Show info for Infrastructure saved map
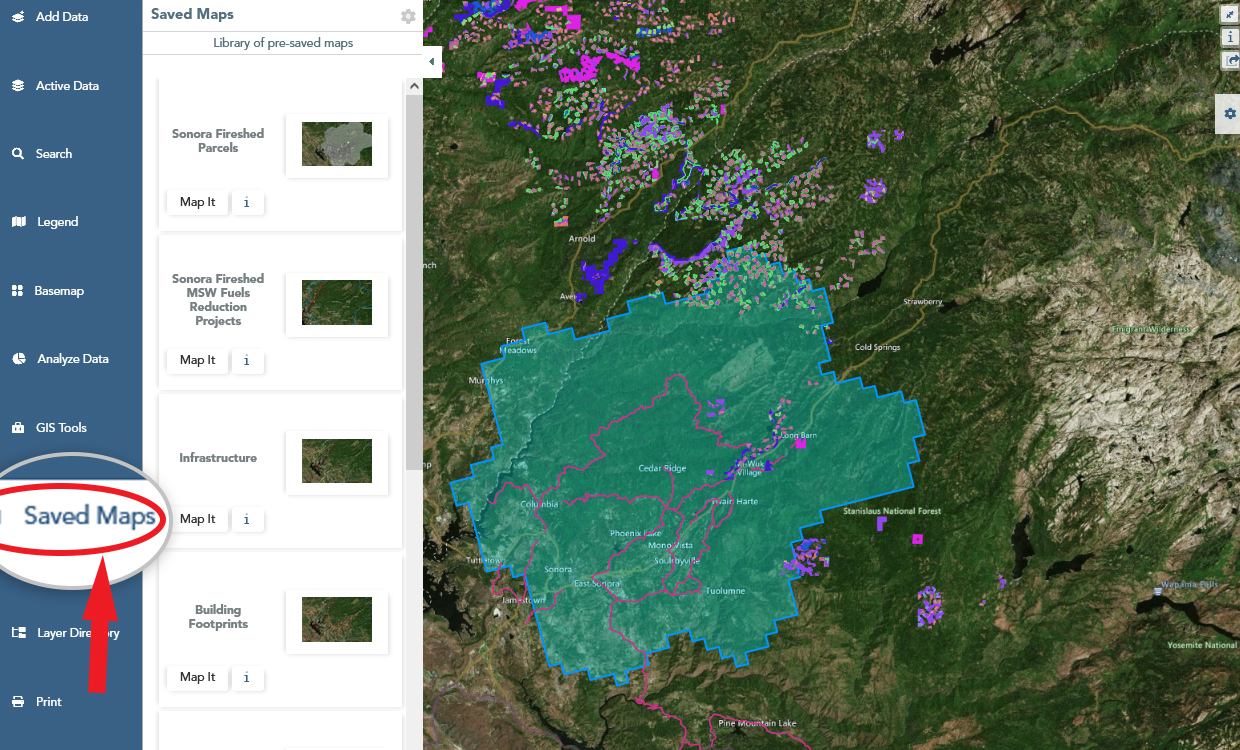Screen dimensions: 1240x750 coord(247,519)
